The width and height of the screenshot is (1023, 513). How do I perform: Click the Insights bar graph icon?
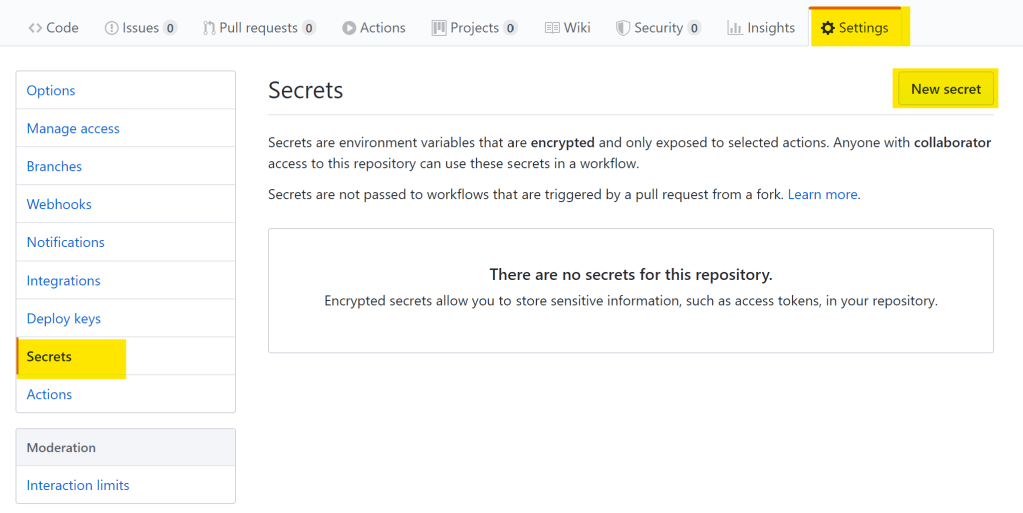[735, 28]
